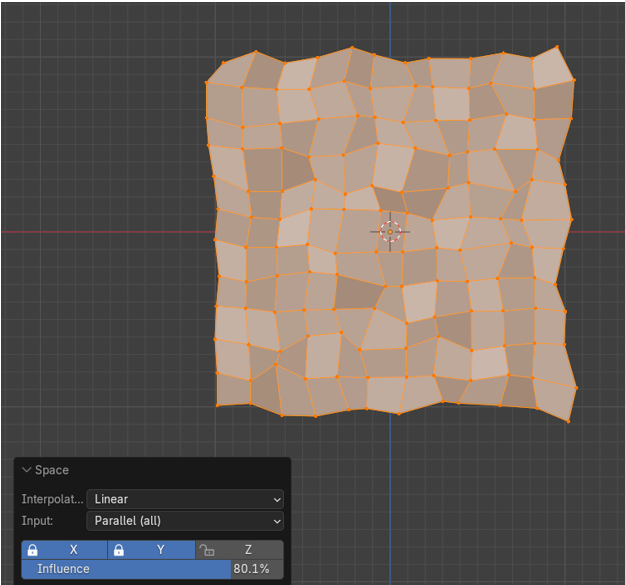Click the 3D cursor at mesh center
625x585 pixels.
390,231
